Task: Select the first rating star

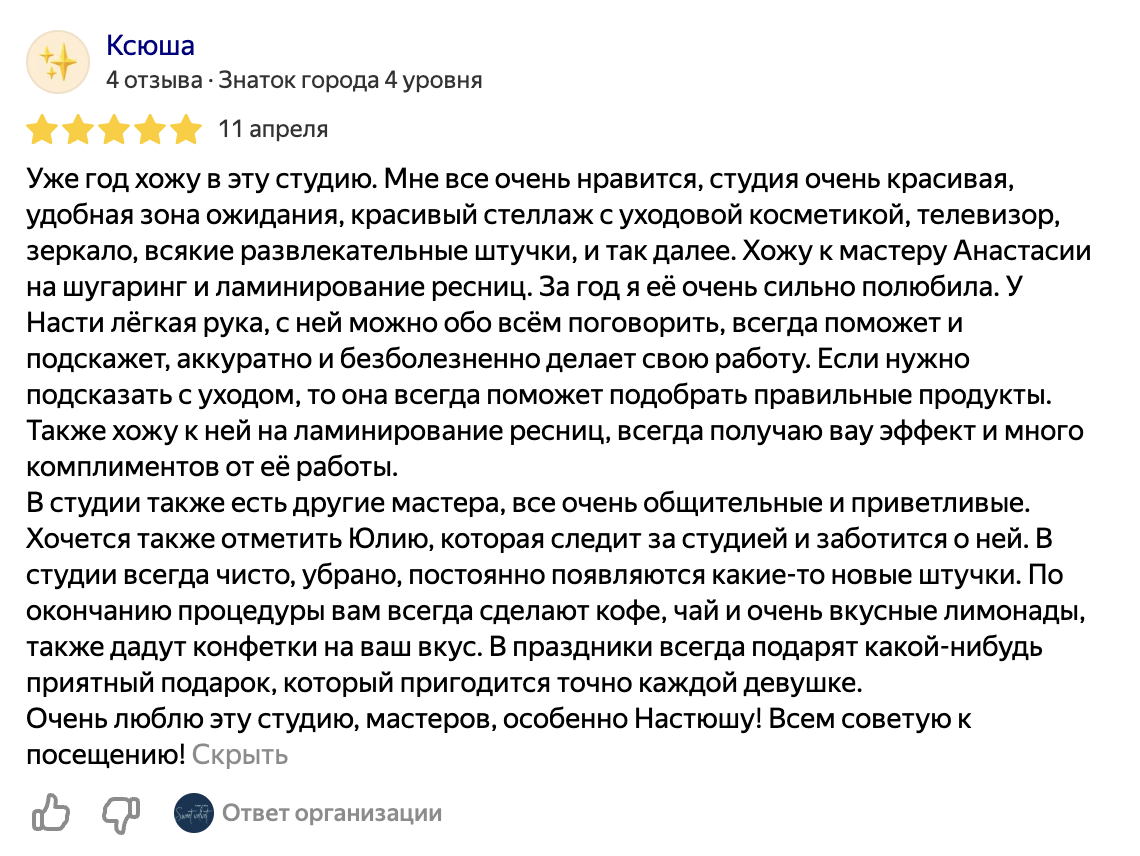Action: [x=42, y=129]
